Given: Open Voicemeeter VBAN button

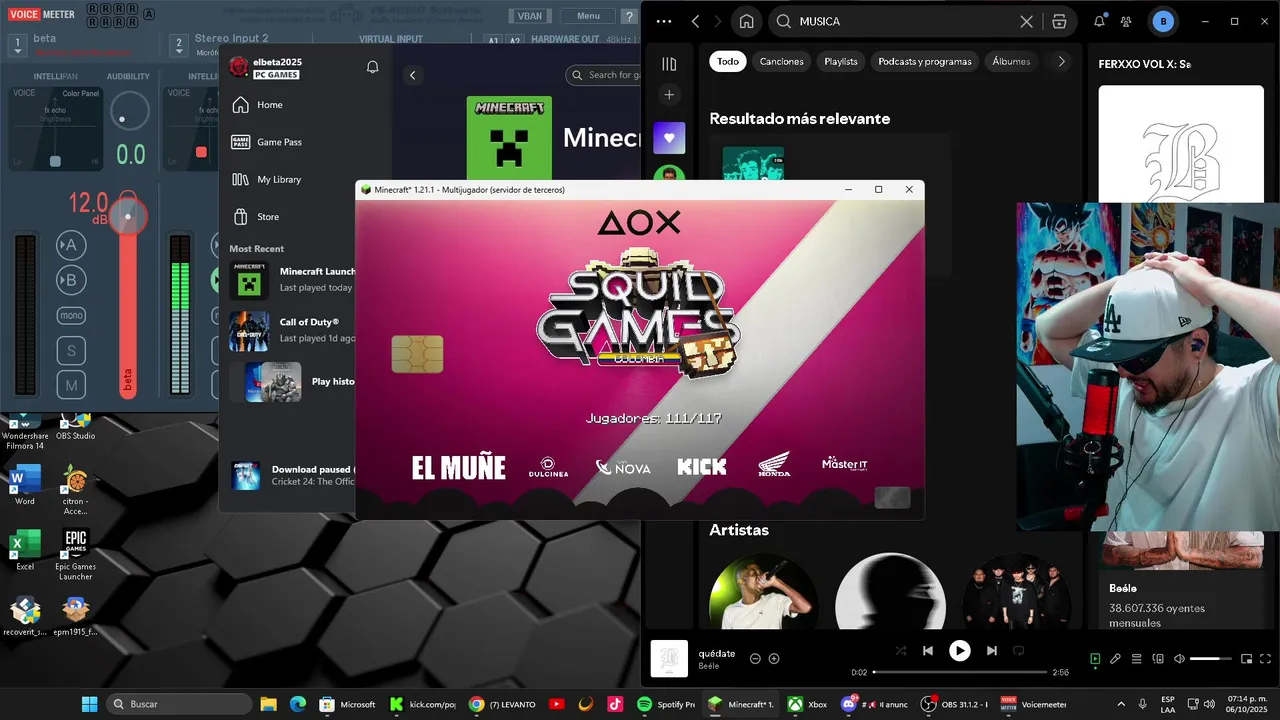Looking at the screenshot, I should [529, 16].
